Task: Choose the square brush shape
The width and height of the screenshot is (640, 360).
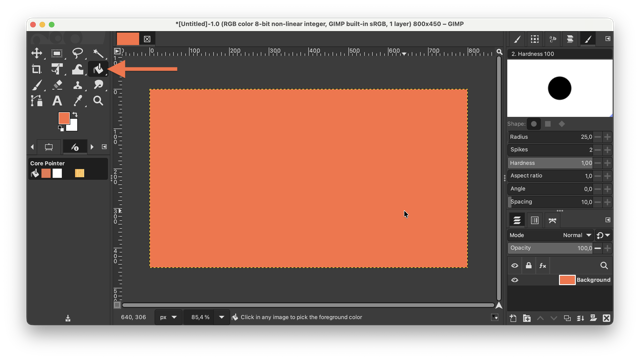Action: click(x=548, y=124)
